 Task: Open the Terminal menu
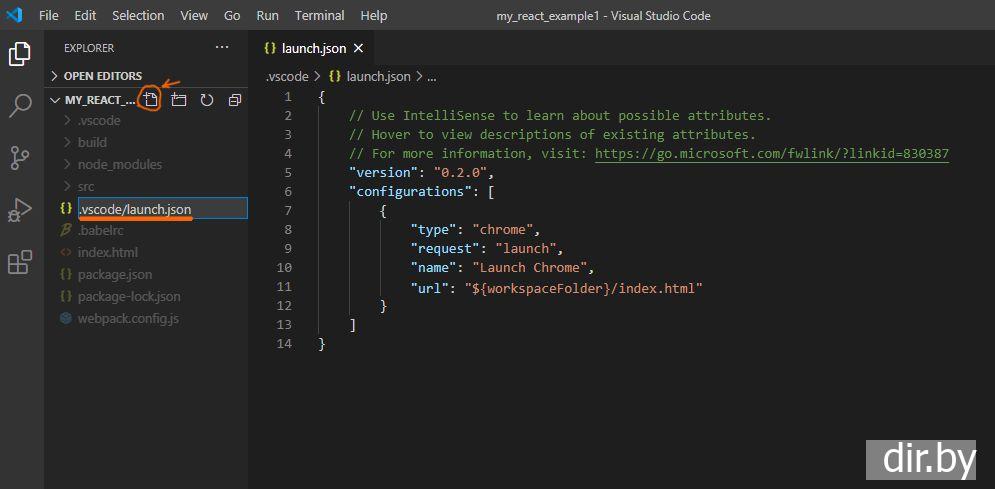coord(319,16)
